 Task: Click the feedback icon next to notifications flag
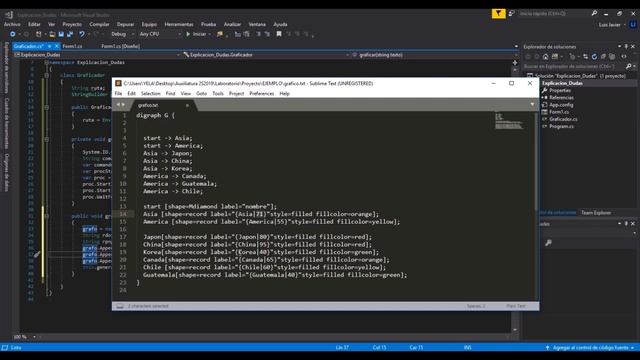(511, 14)
